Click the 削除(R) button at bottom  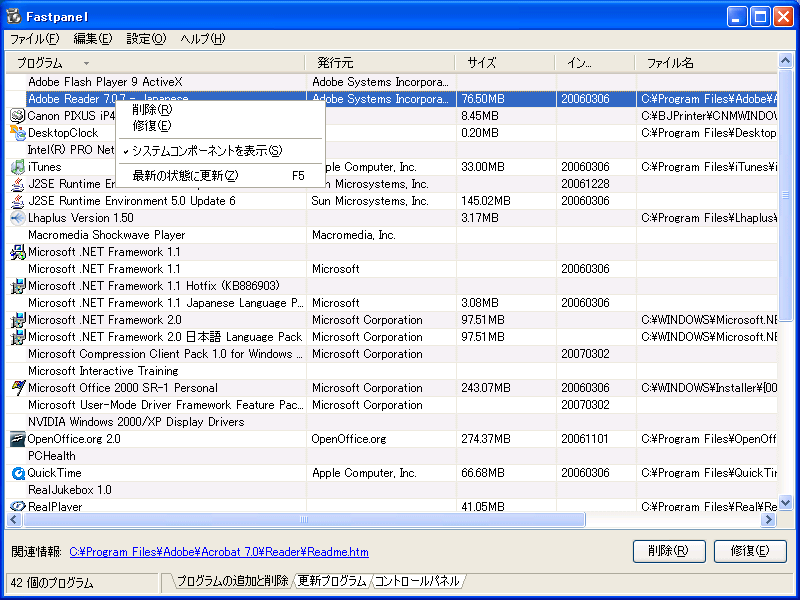[669, 551]
